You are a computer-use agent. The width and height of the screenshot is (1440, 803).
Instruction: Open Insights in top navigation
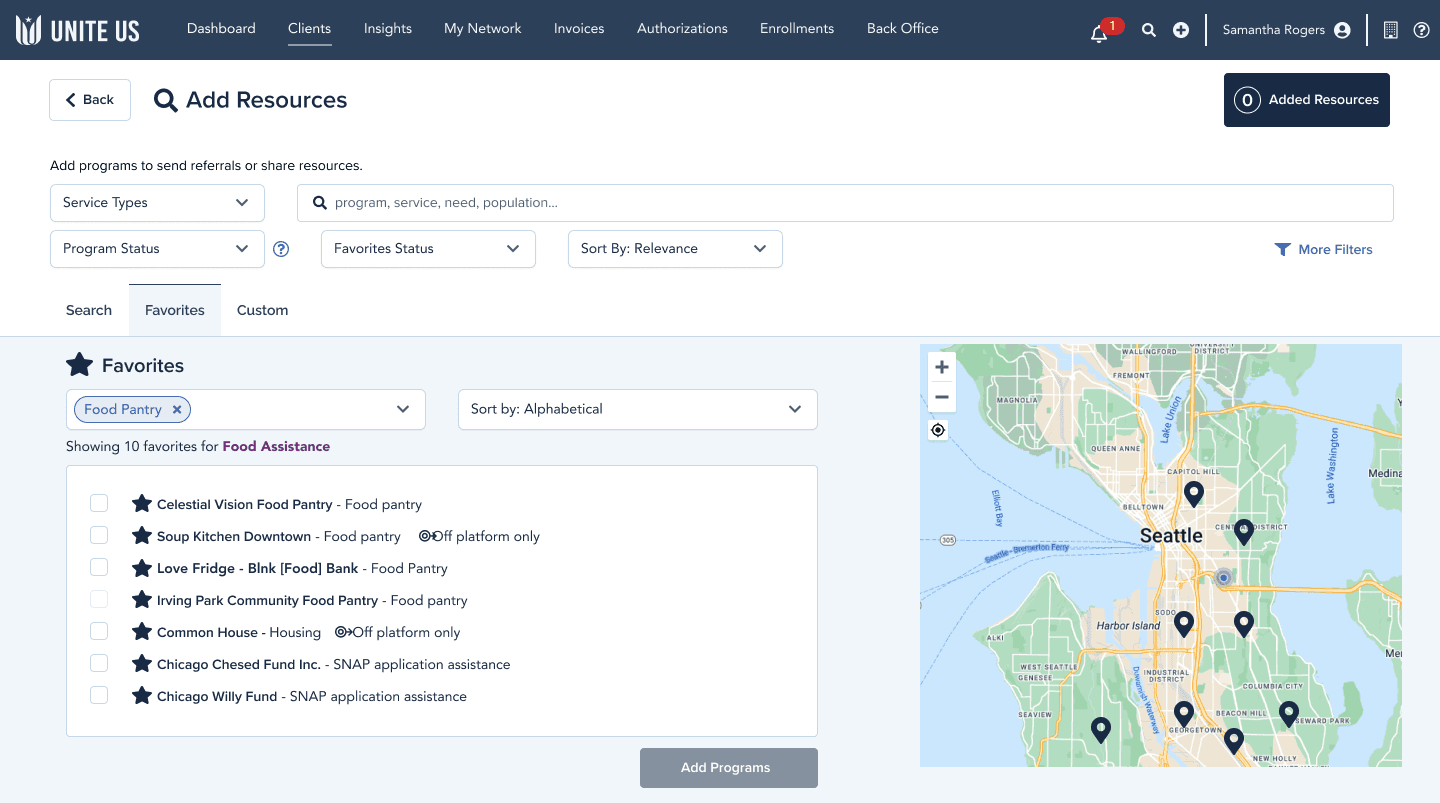(388, 28)
